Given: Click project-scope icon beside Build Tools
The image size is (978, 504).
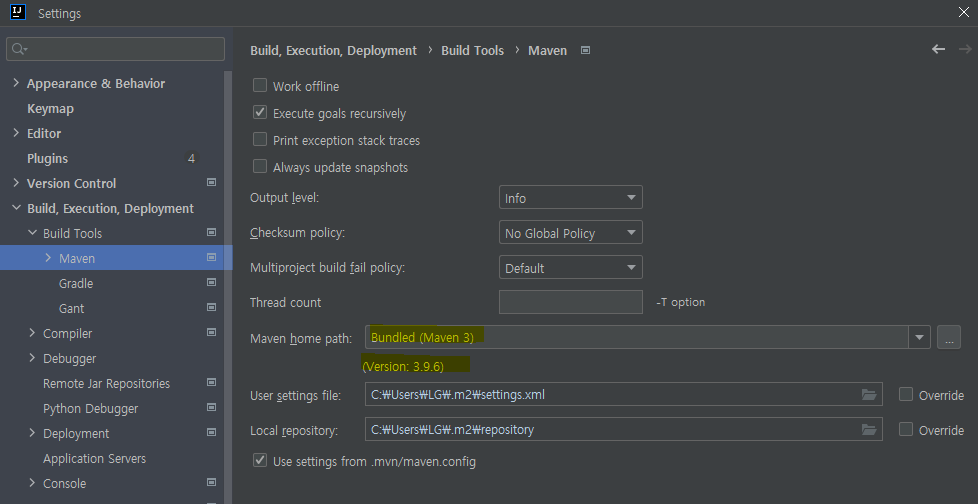Looking at the screenshot, I should coord(211,232).
